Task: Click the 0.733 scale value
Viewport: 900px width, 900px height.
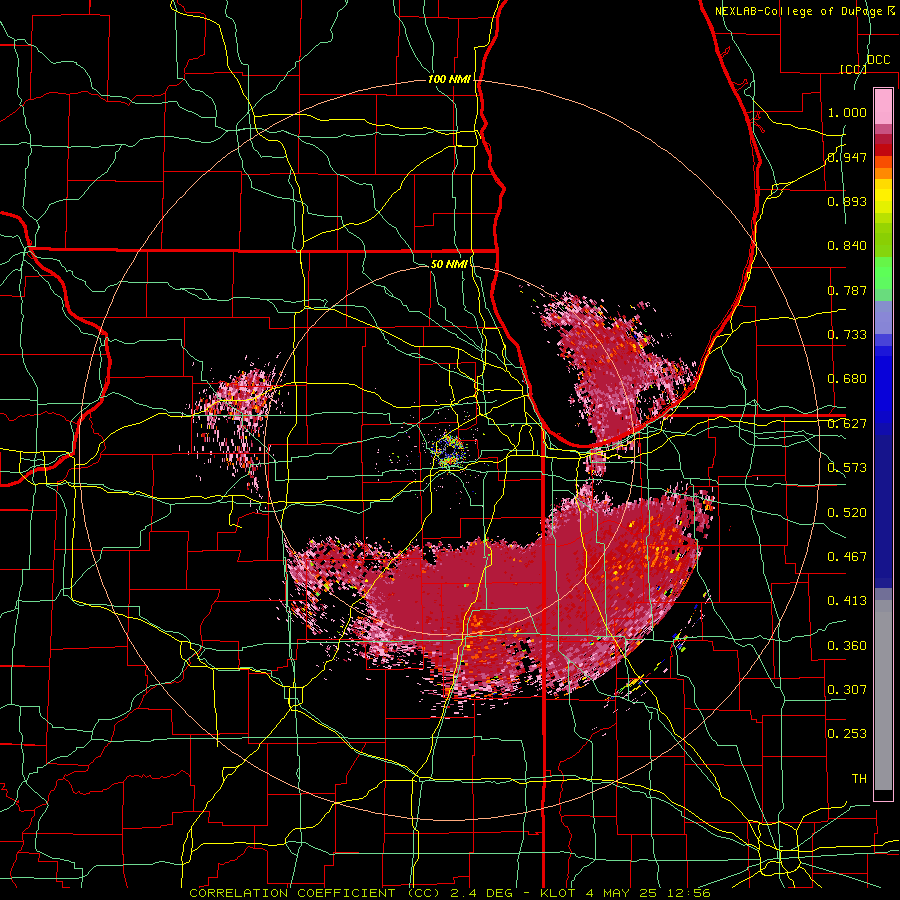Action: (x=847, y=335)
